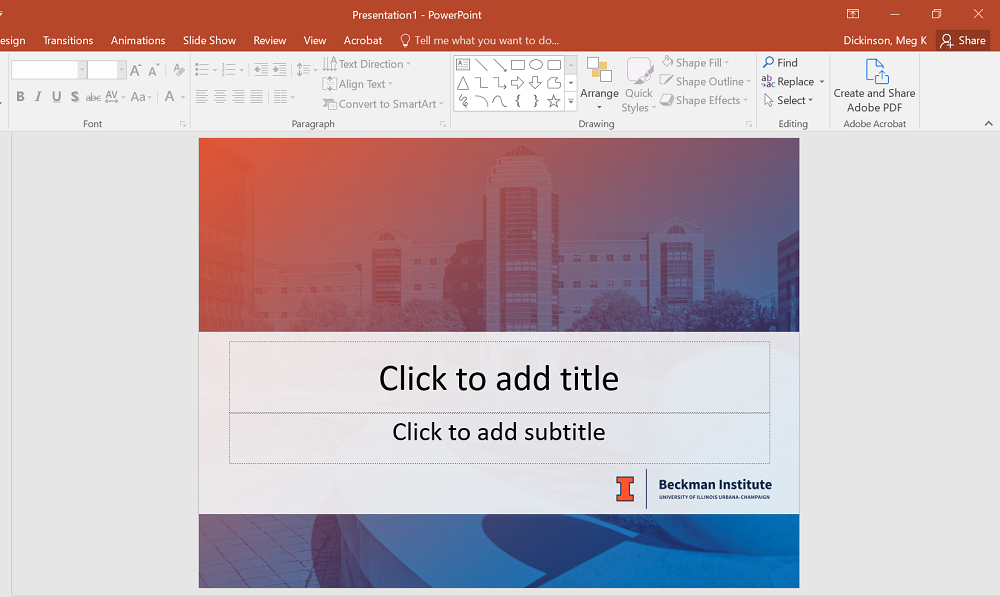Screen dimensions: 1000x597
Task: Open Replace dropdown arrow
Action: [x=822, y=82]
